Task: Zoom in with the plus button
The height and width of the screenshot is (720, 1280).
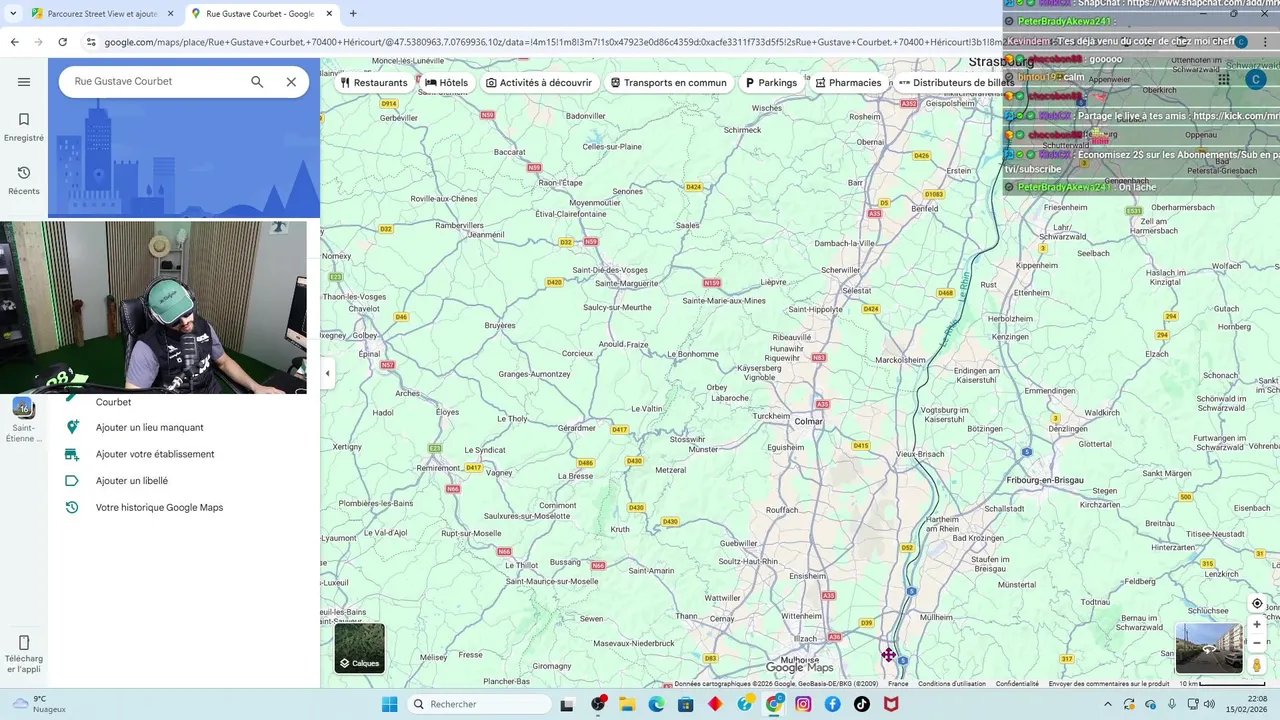Action: click(x=1257, y=625)
